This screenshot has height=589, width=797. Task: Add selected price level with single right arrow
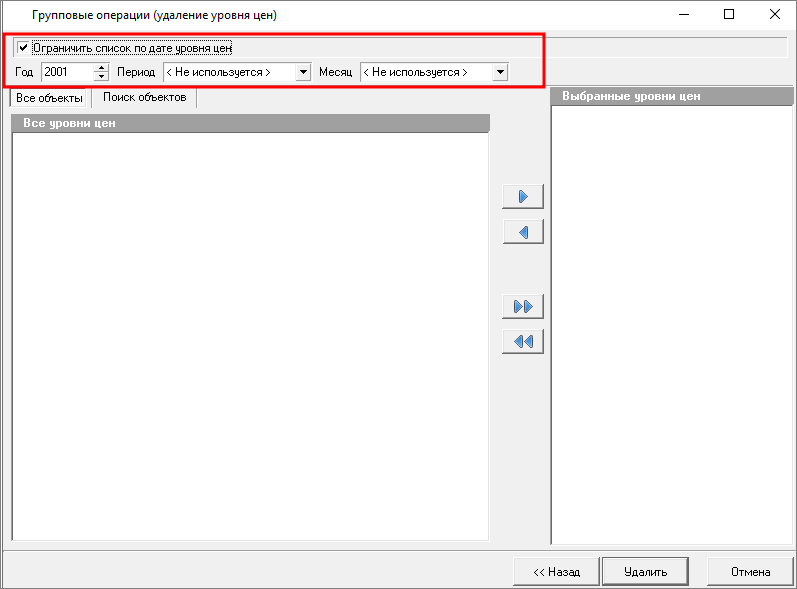[x=522, y=196]
